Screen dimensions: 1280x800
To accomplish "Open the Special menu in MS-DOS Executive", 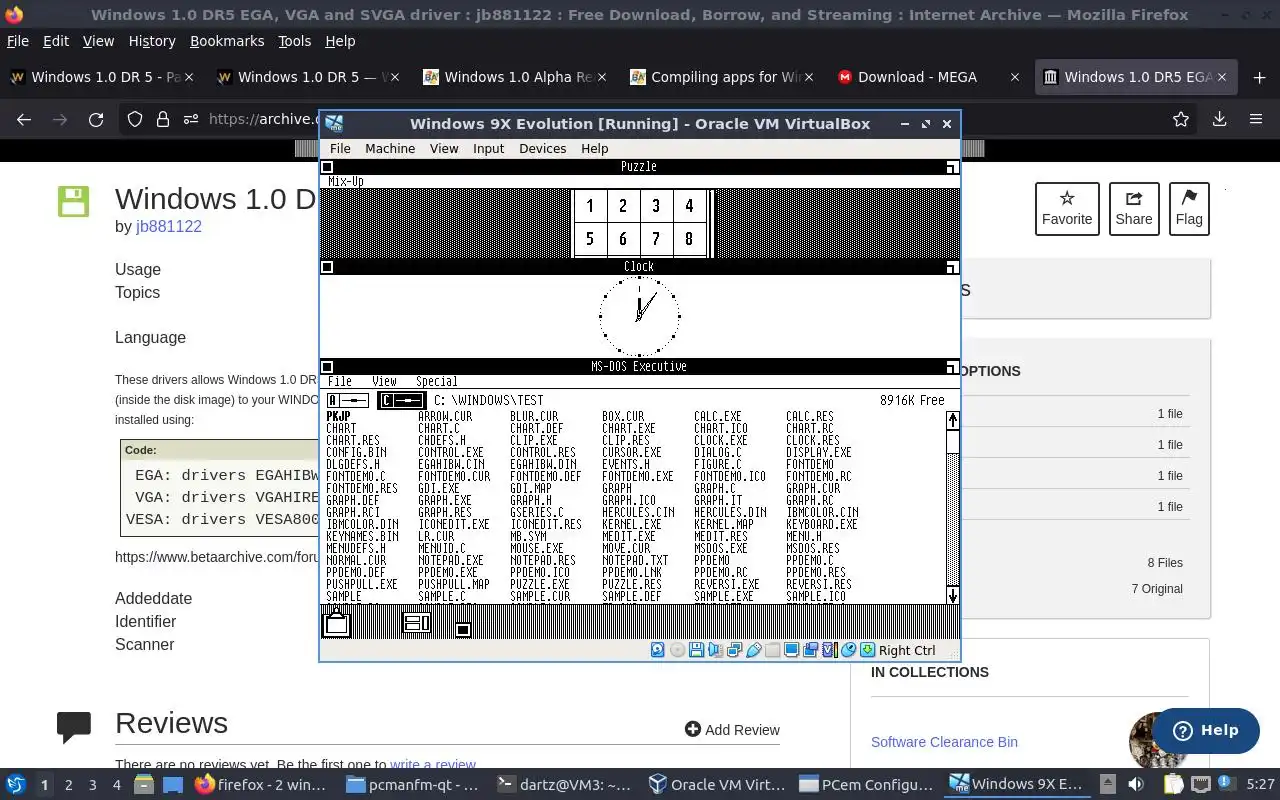I will point(436,381).
